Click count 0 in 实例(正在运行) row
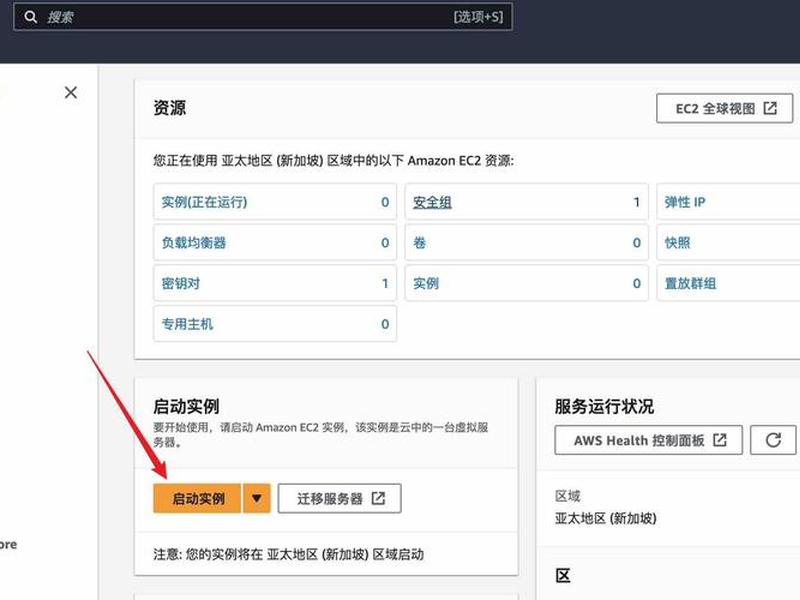The width and height of the screenshot is (800, 600). tap(385, 202)
